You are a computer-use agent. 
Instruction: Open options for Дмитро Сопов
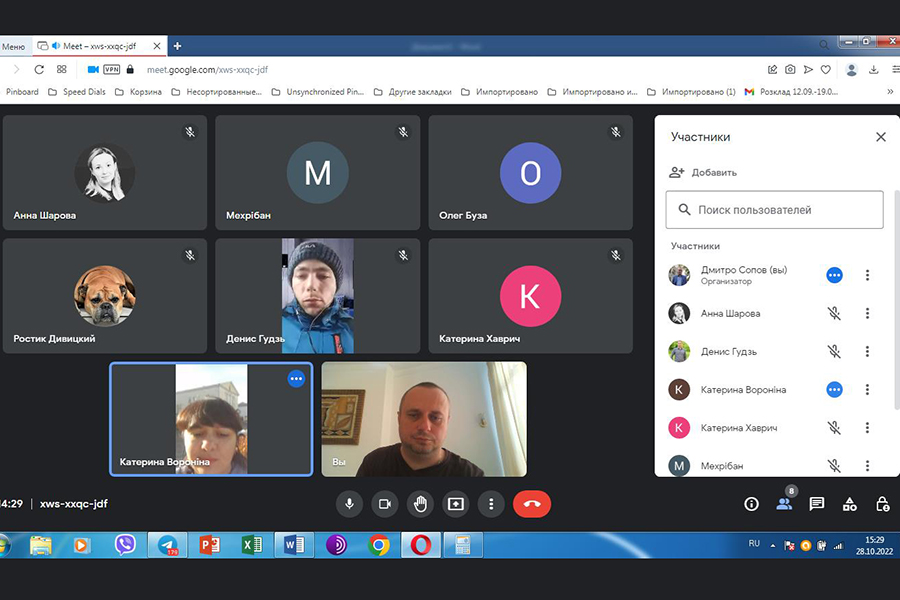pos(867,276)
